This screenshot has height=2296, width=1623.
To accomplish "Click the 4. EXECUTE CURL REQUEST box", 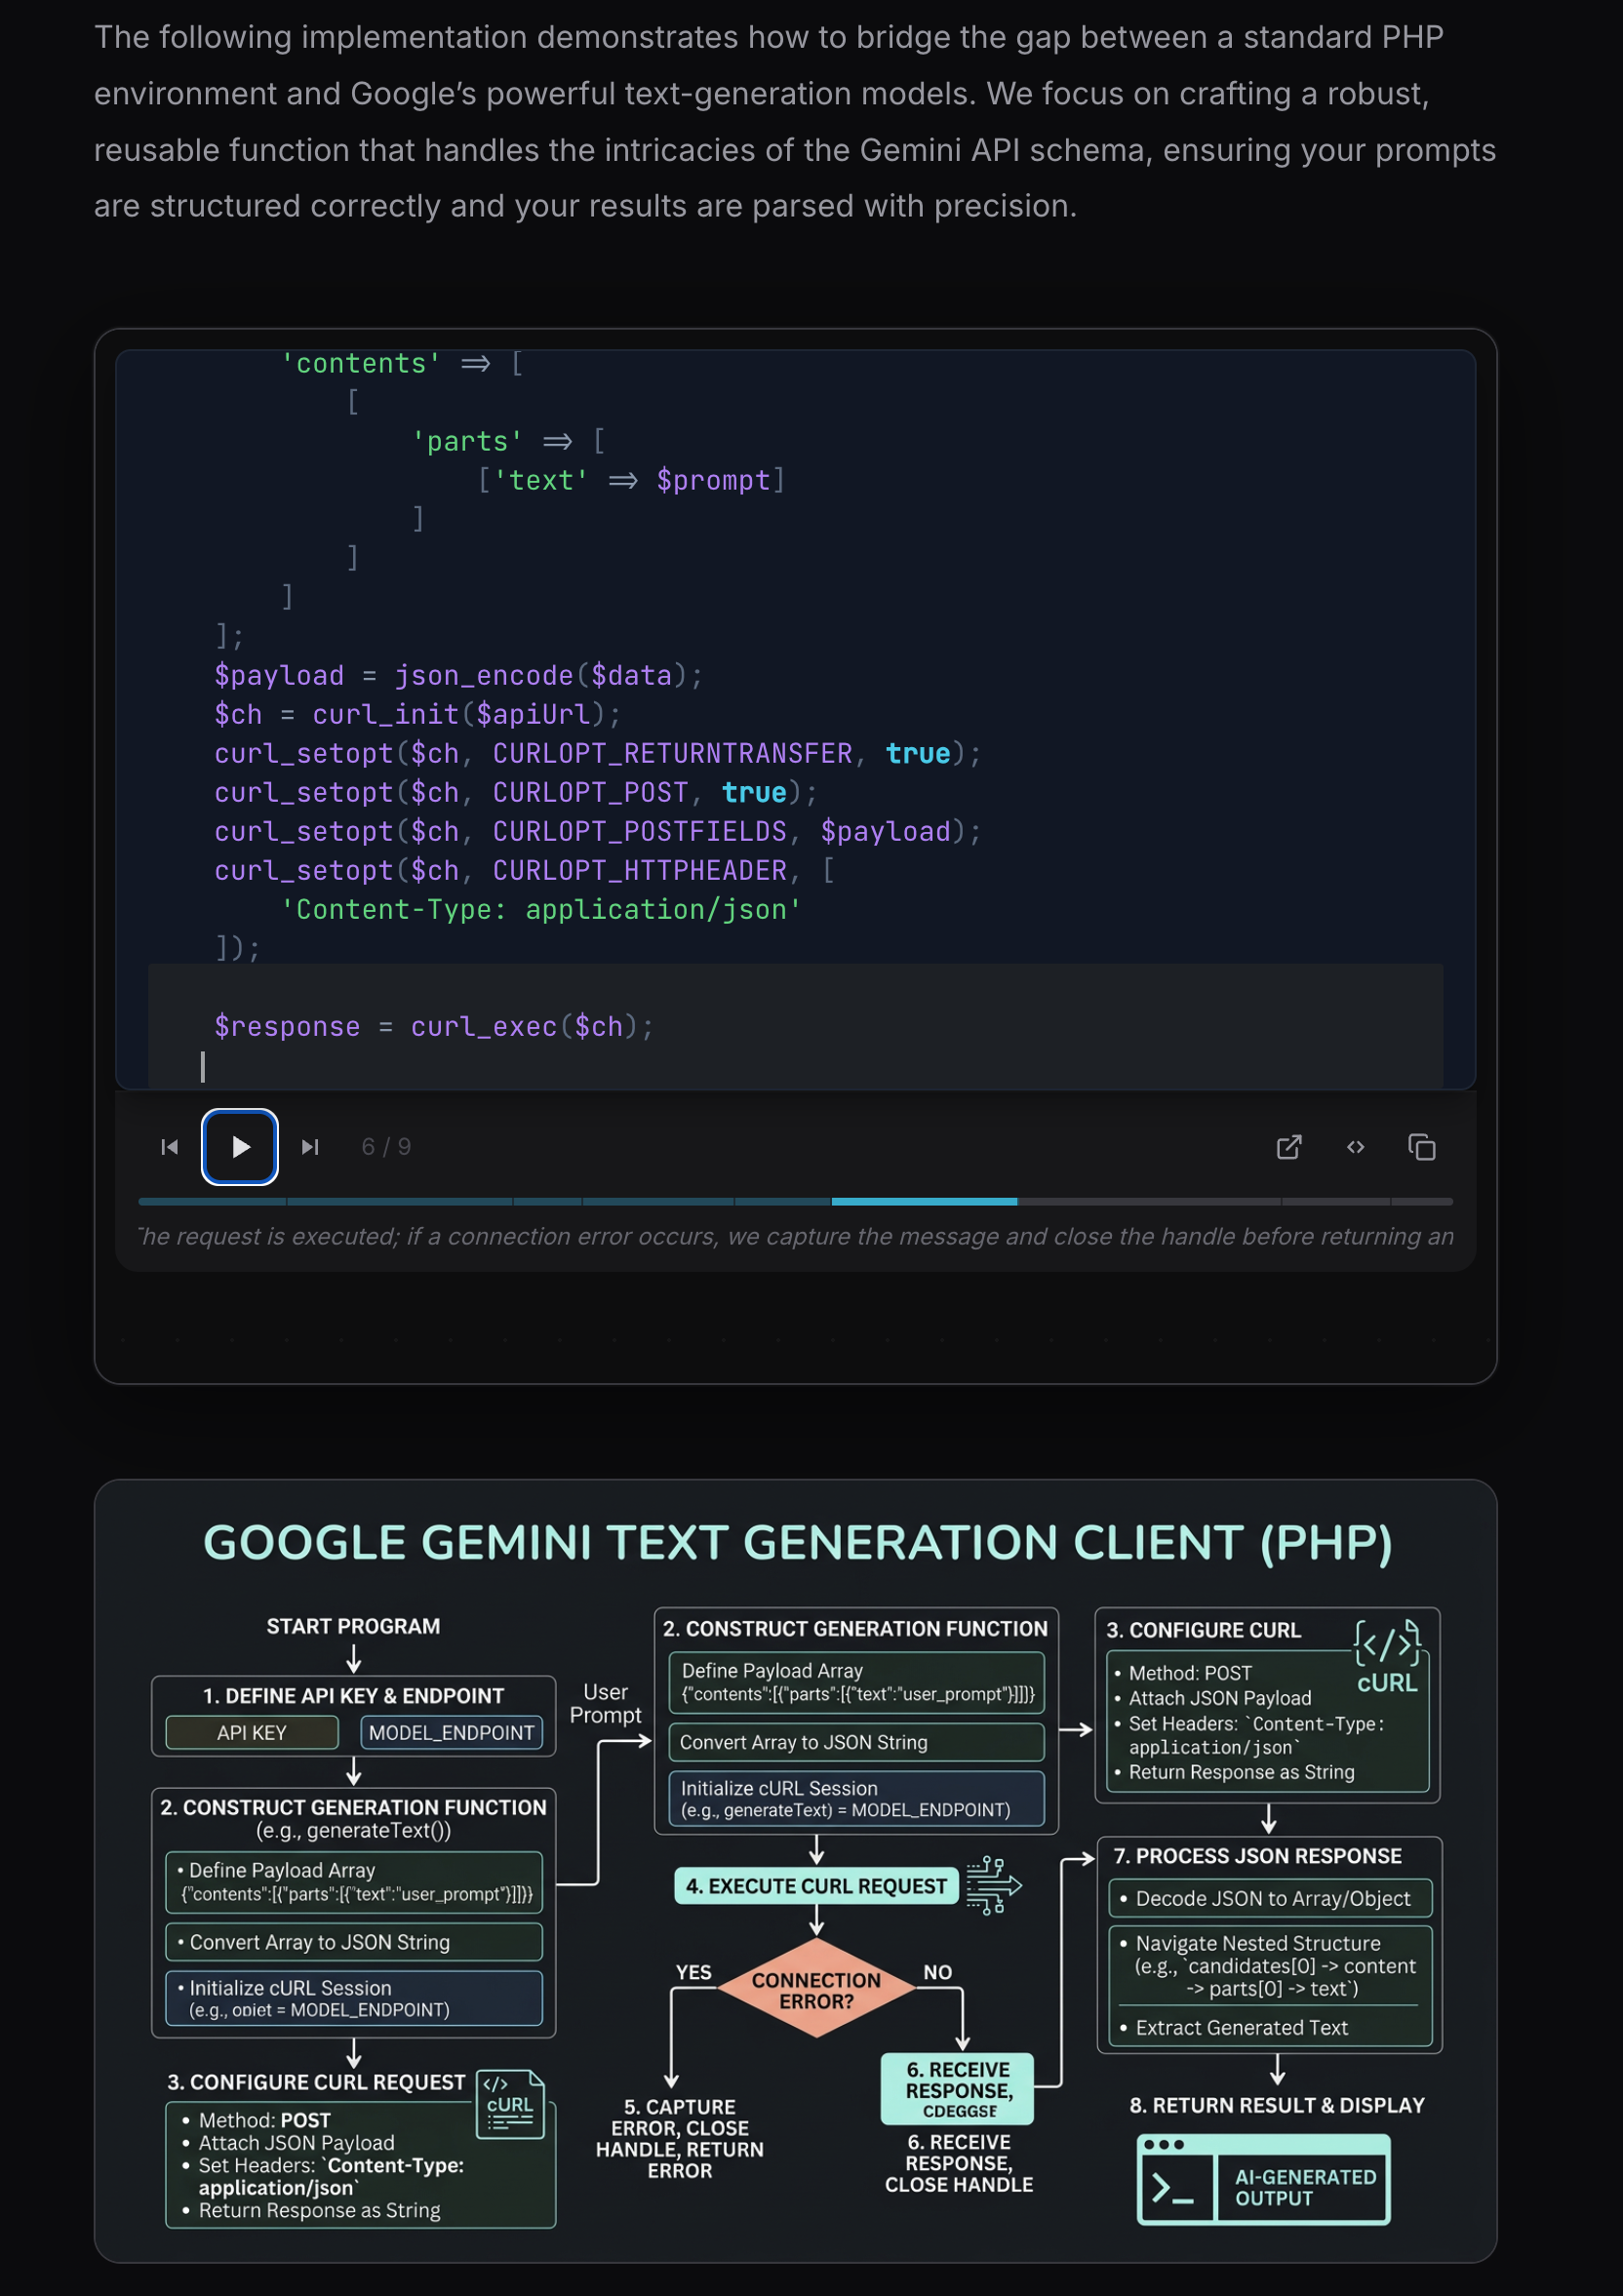I will [816, 1886].
